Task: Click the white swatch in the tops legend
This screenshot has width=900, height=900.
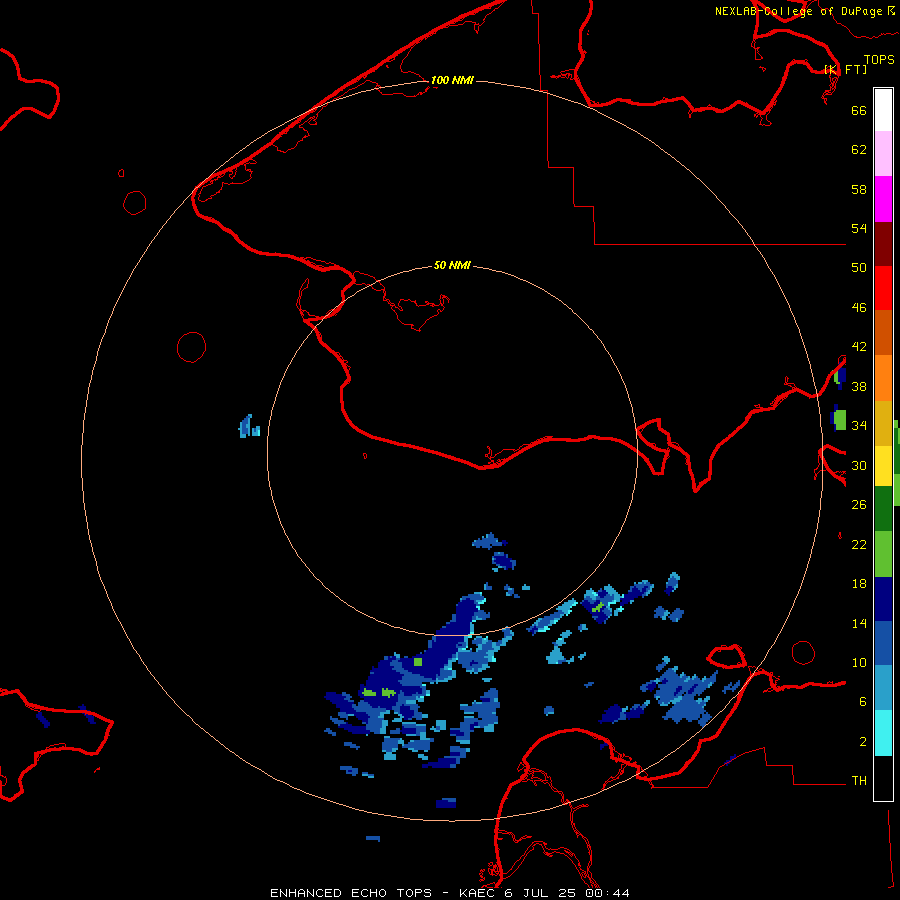Action: coord(883,110)
